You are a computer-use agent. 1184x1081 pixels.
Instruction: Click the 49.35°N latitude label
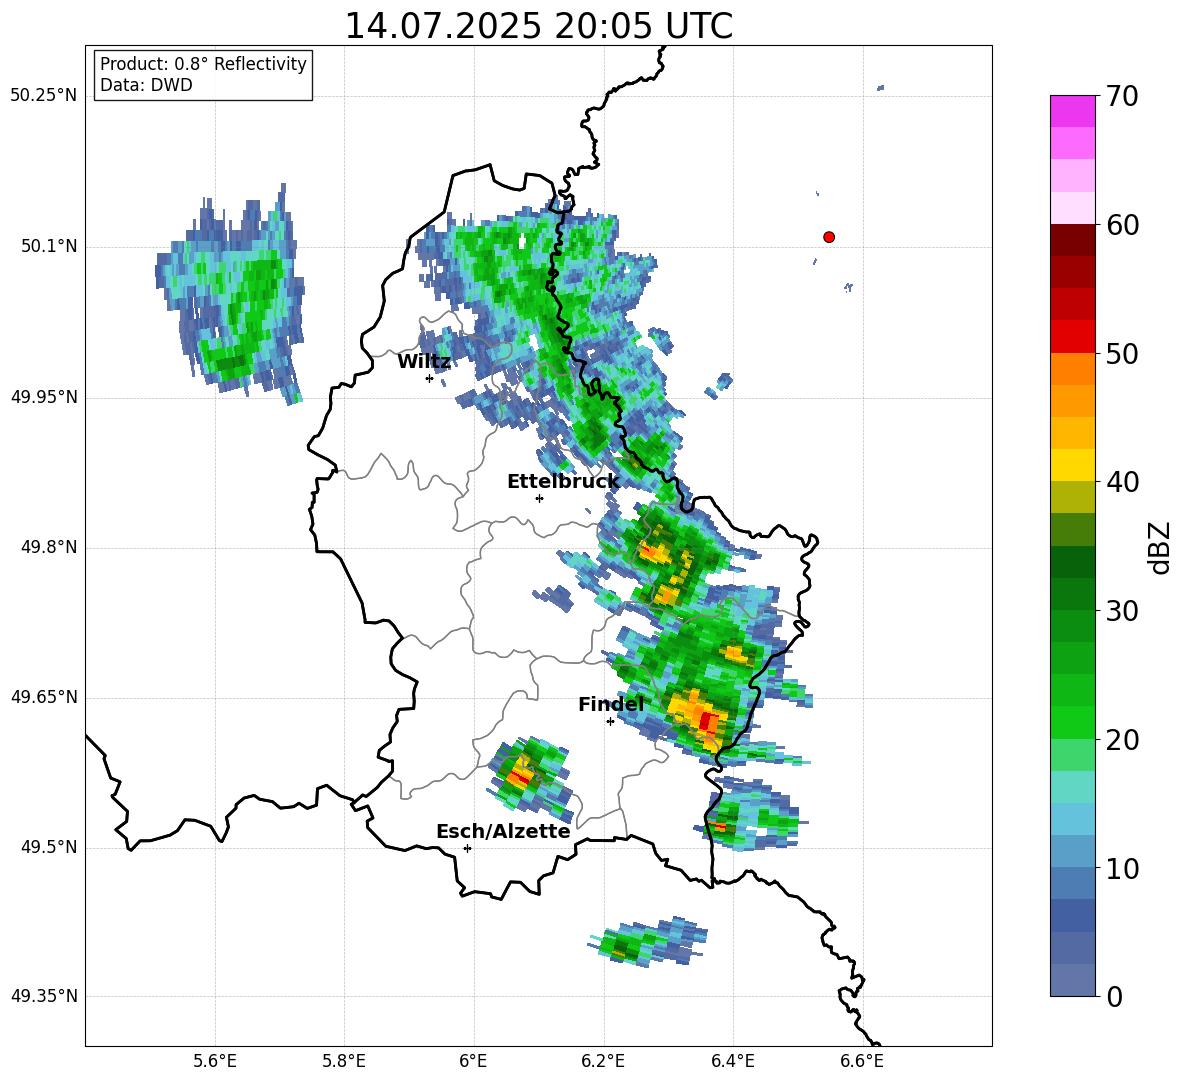(x=44, y=996)
